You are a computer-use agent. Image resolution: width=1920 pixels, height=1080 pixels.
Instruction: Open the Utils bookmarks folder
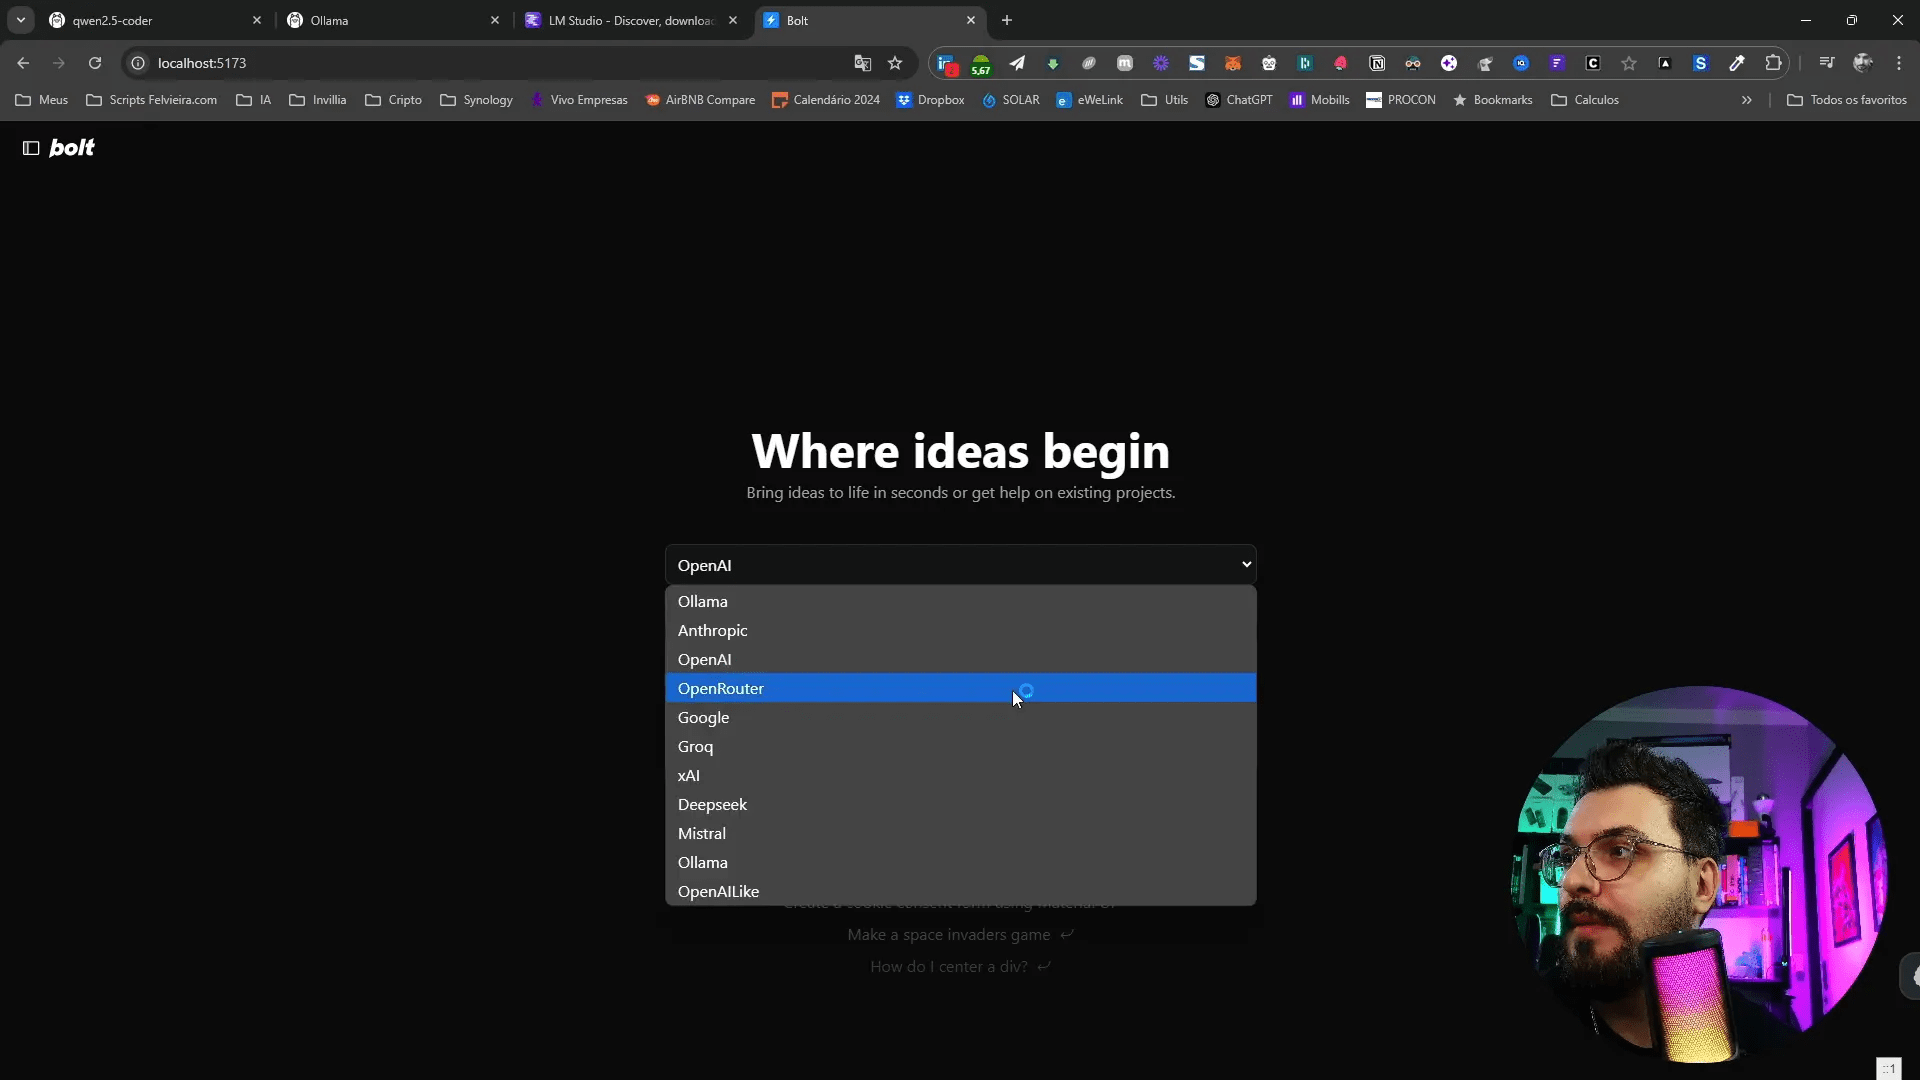click(1164, 100)
